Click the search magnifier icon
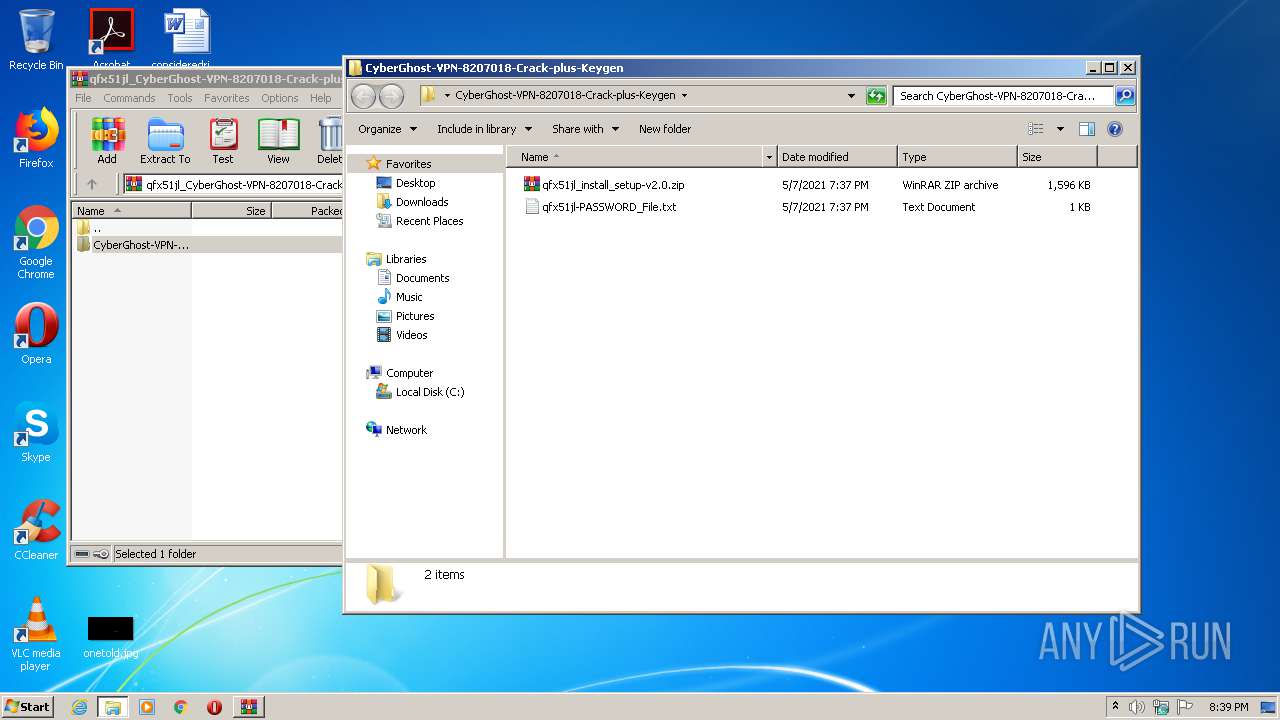 click(x=1125, y=96)
